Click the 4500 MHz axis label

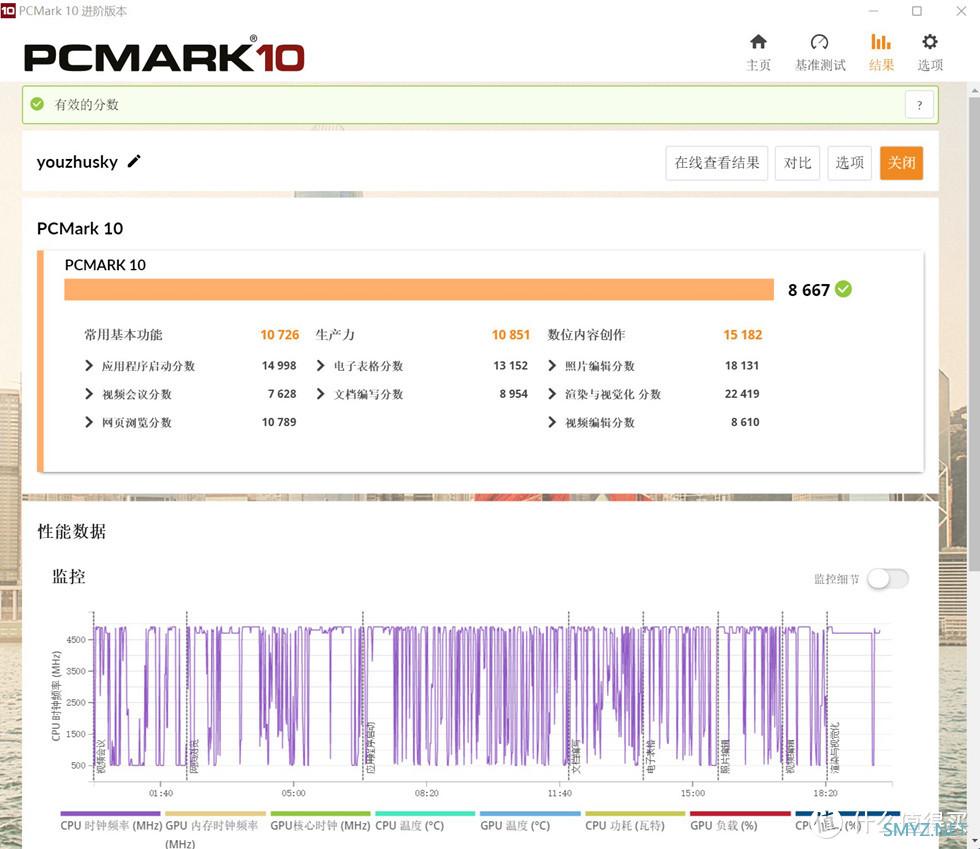click(76, 640)
